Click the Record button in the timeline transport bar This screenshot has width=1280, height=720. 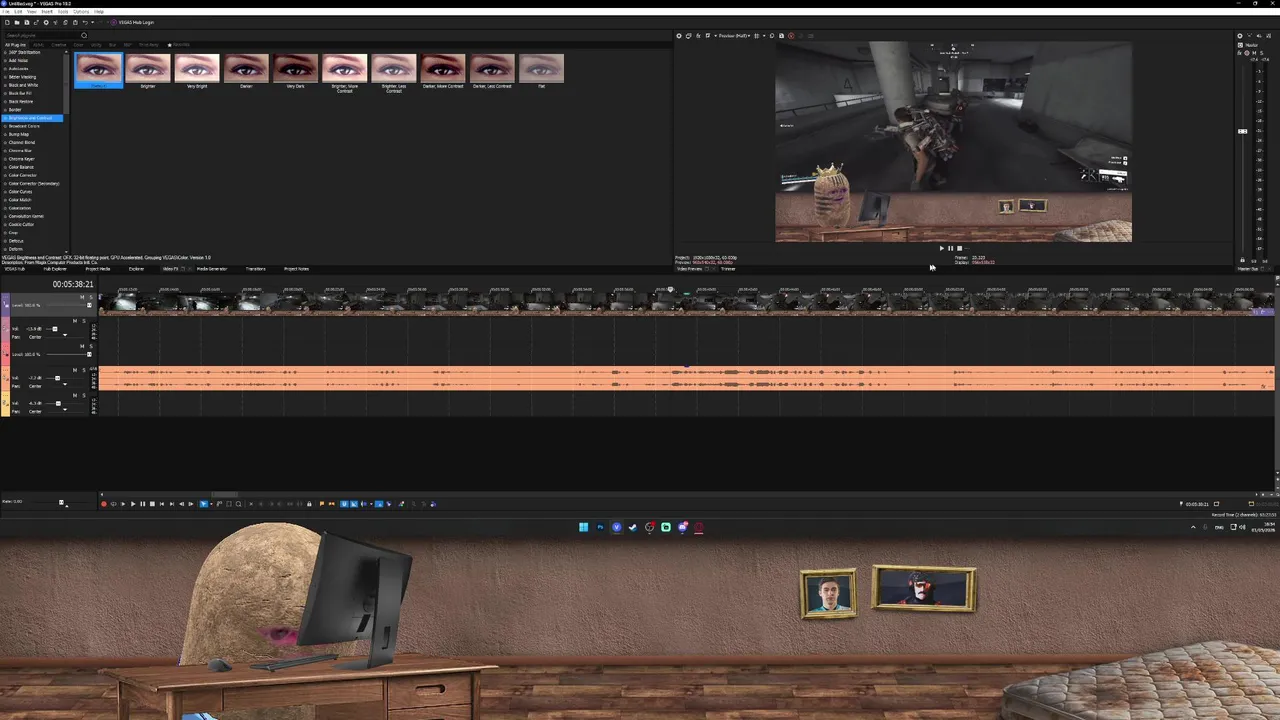pos(104,504)
